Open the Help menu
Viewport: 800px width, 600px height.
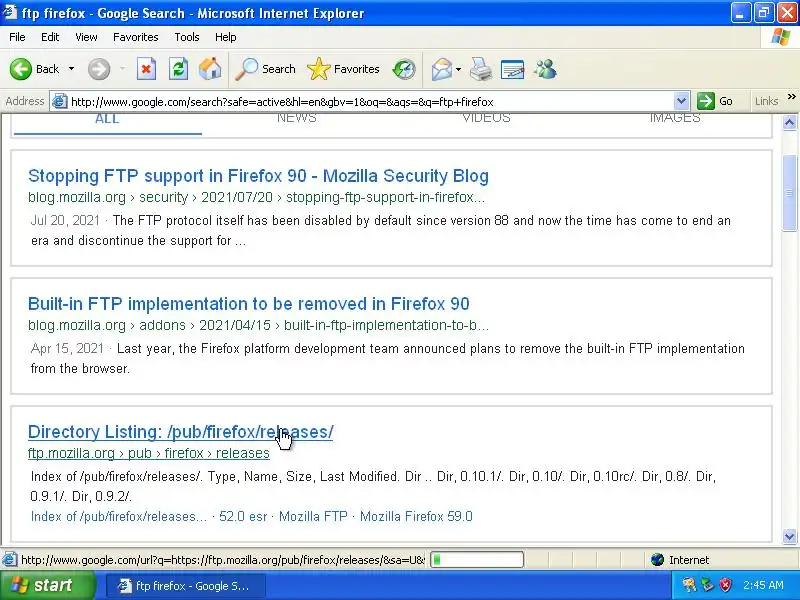coord(226,37)
